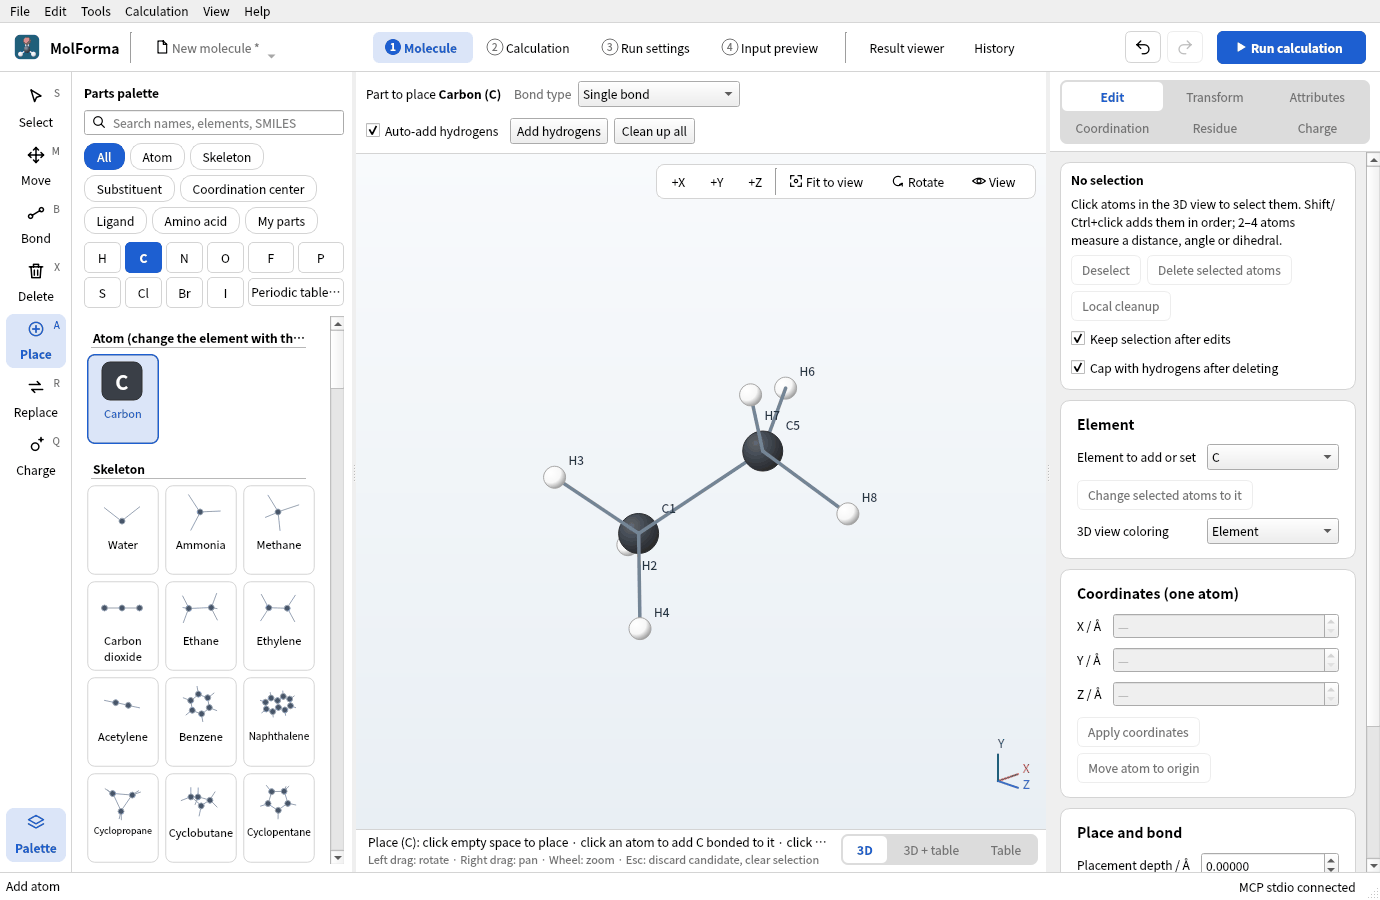Open the Charge tool
1380x900 pixels.
click(x=36, y=456)
